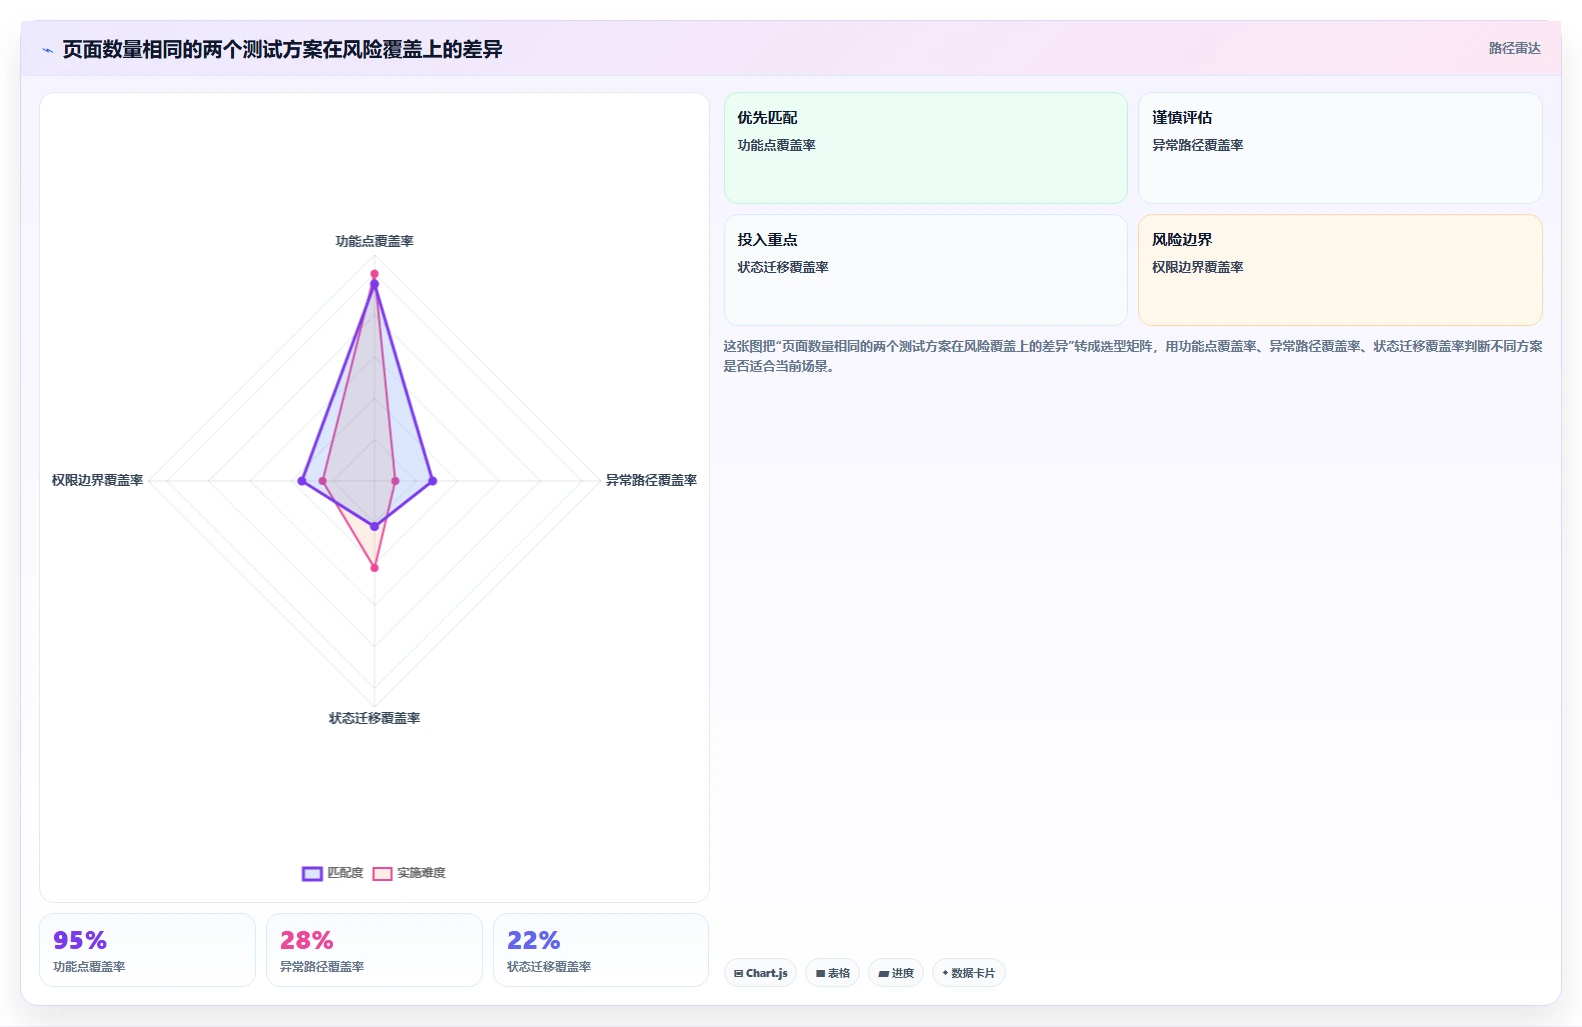The width and height of the screenshot is (1582, 1027).
Task: Click the radar axis label 权限边界覆盖率
Action: [x=97, y=480]
